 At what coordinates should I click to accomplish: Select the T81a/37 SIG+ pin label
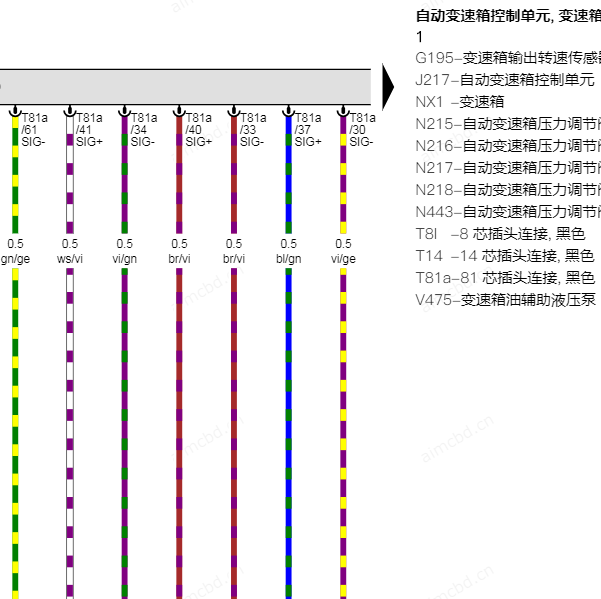pyautogui.click(x=308, y=130)
